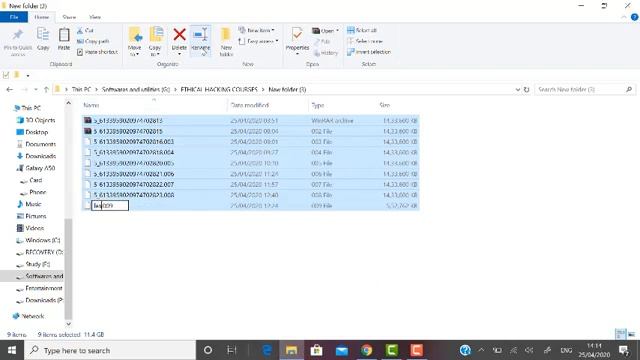The image size is (640, 360).
Task: Open the Mail app from taskbar
Action: click(342, 350)
